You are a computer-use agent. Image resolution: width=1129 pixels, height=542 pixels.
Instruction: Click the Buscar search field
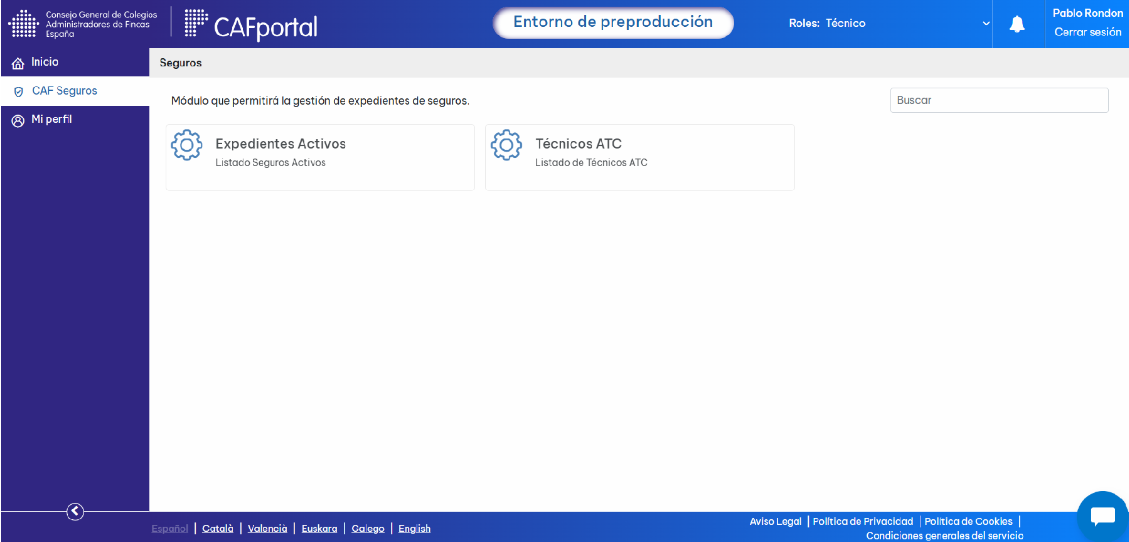click(x=999, y=100)
